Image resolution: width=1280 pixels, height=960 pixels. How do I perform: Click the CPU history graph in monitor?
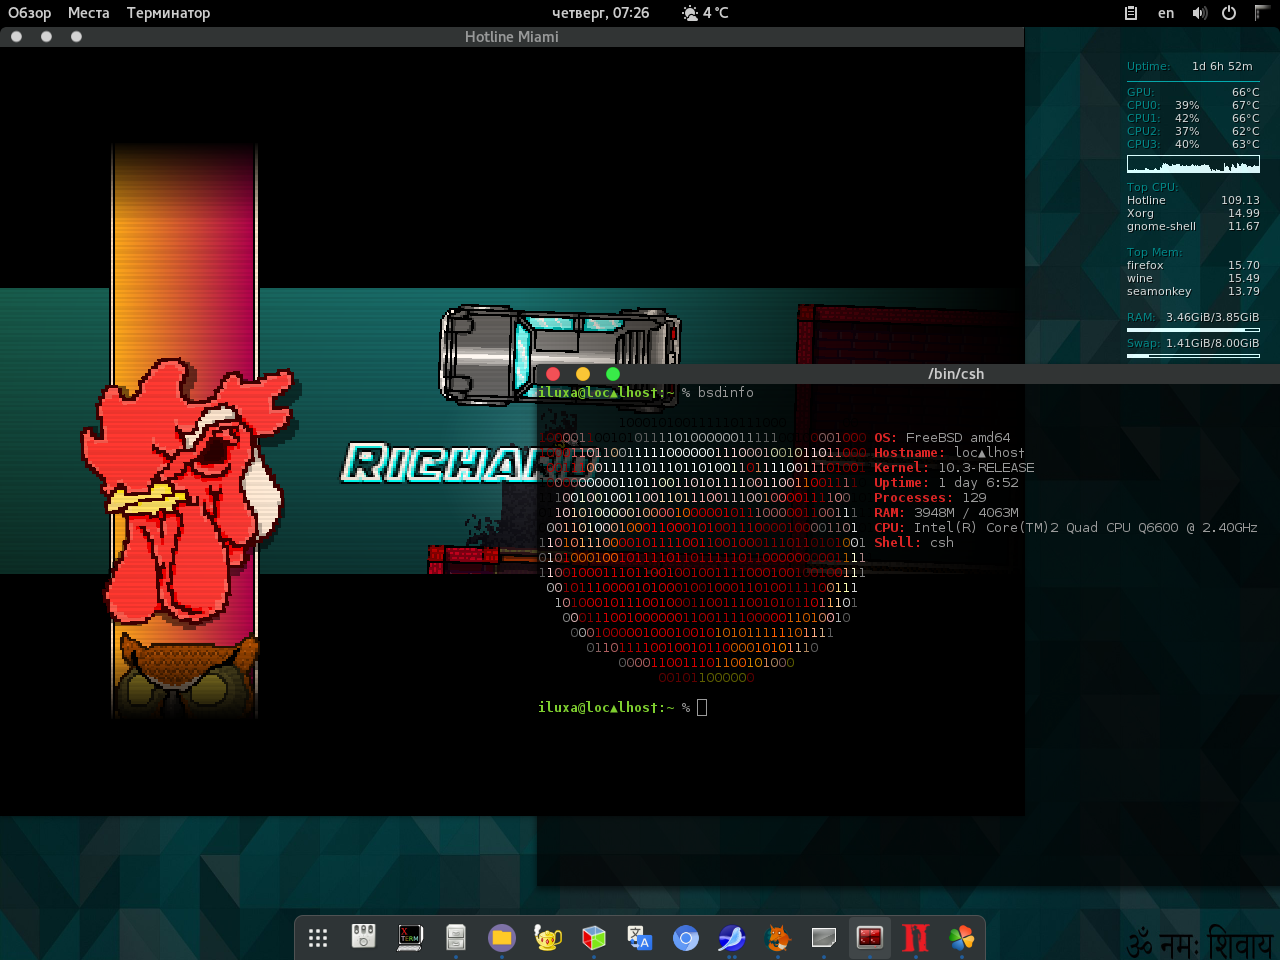[x=1193, y=164]
